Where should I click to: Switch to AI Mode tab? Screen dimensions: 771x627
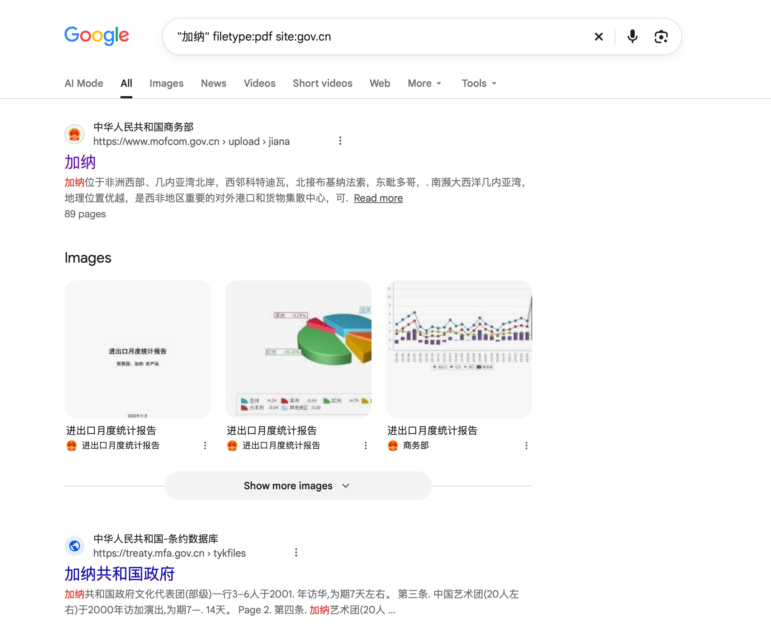(84, 83)
